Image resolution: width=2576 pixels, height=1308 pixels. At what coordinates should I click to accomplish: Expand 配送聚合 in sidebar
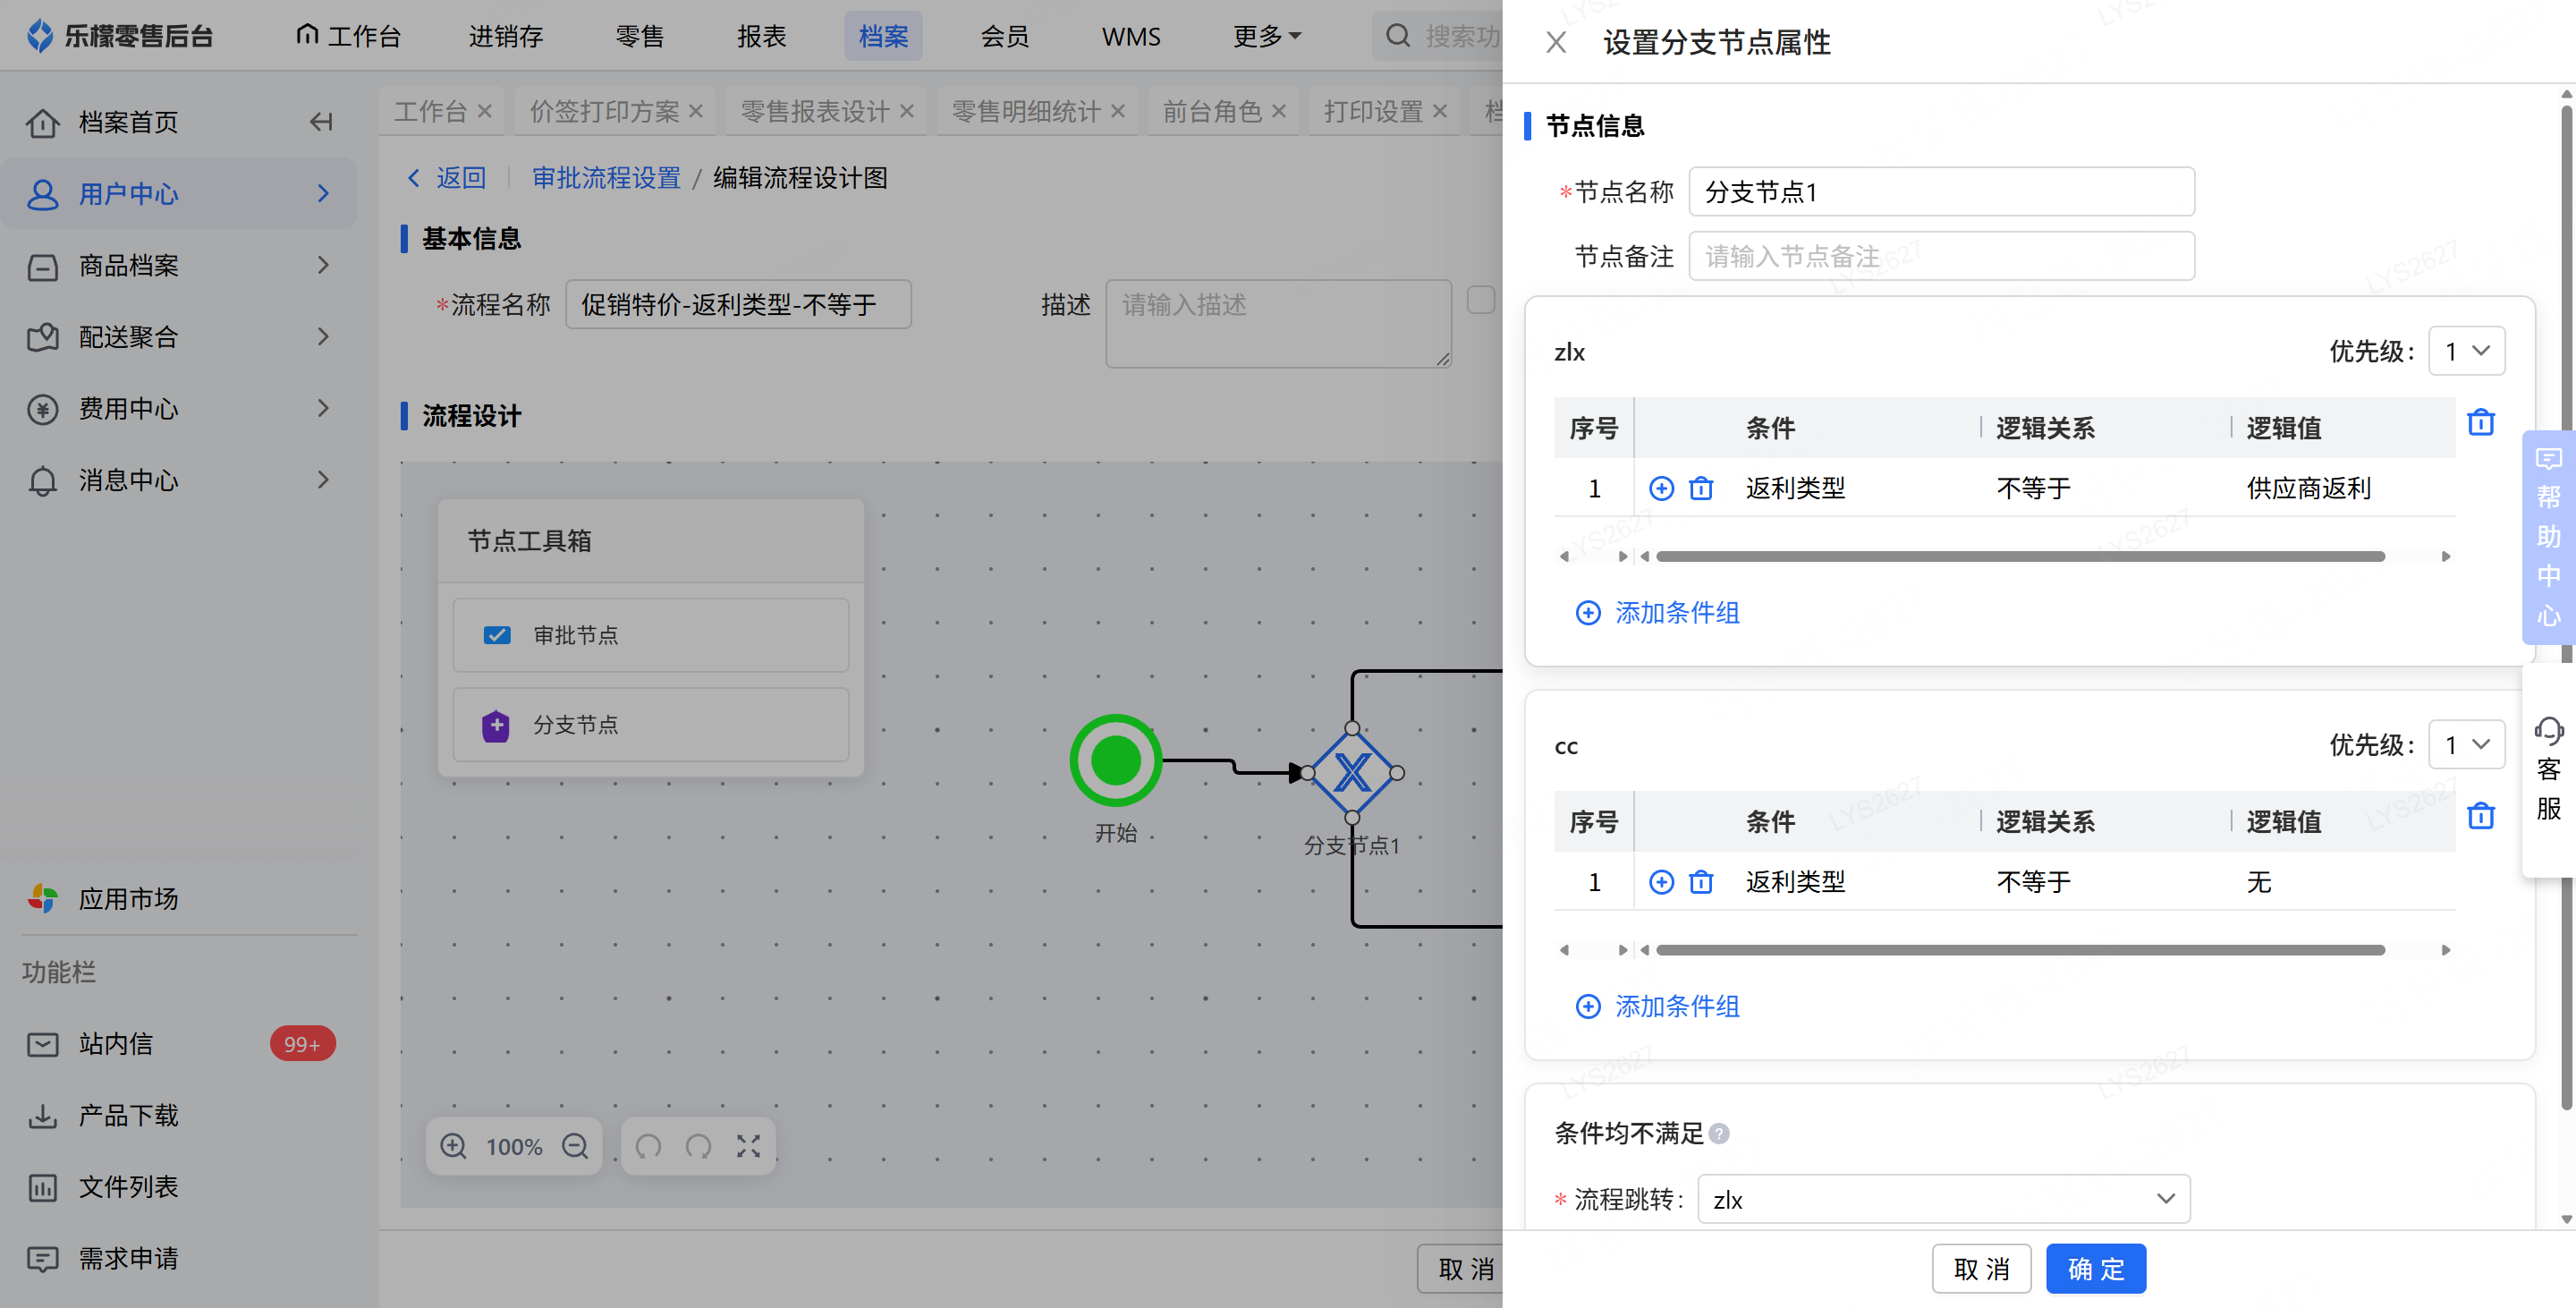(180, 337)
